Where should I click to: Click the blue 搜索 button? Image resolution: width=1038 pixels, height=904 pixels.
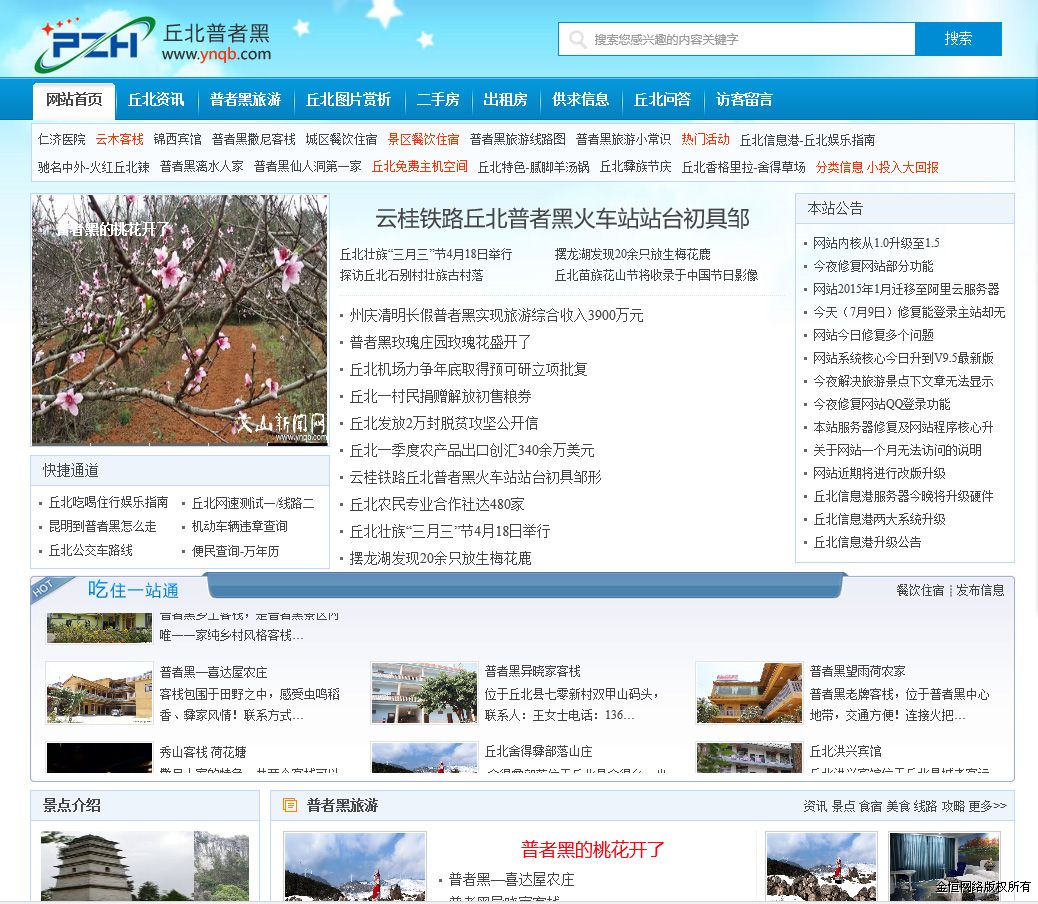(958, 39)
